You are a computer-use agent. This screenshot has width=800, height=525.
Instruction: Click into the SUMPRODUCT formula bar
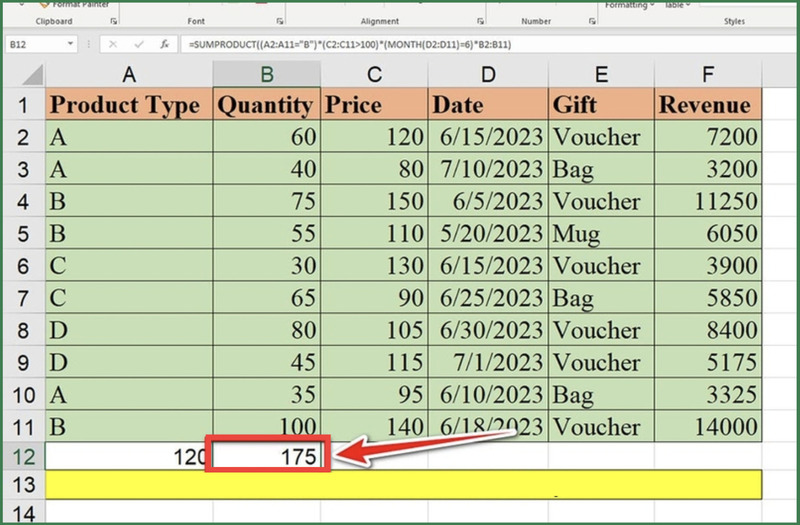coord(450,44)
